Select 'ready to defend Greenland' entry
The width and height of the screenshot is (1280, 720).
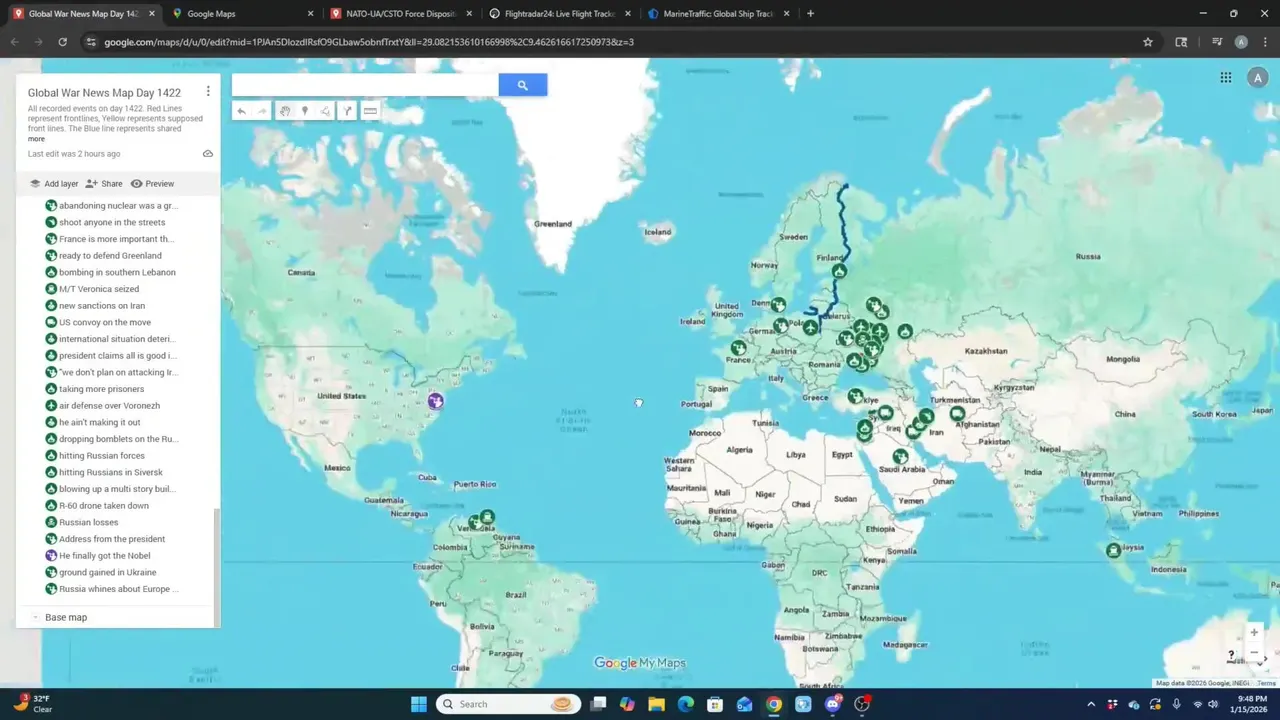pos(110,255)
